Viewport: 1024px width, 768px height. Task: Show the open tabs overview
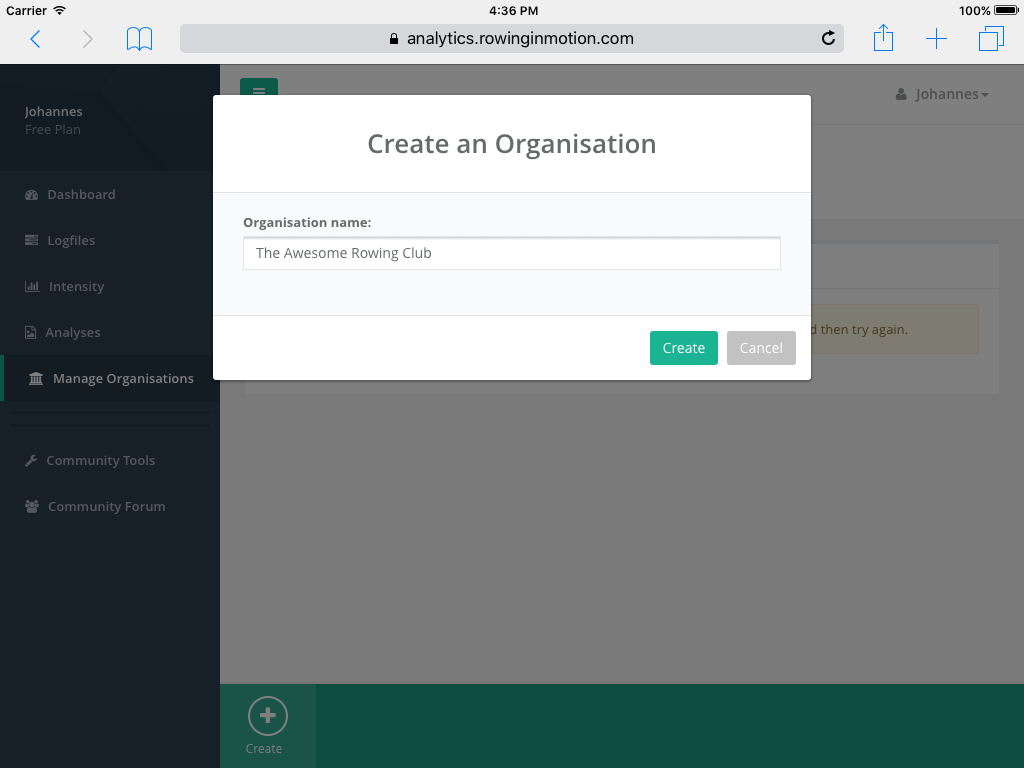click(991, 39)
